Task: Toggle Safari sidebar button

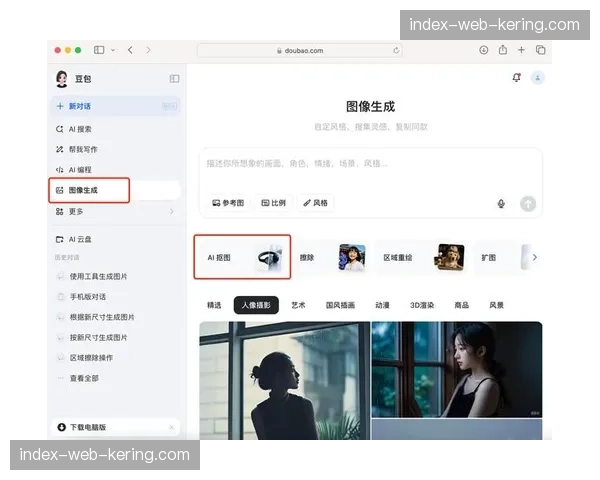Action: (99, 50)
